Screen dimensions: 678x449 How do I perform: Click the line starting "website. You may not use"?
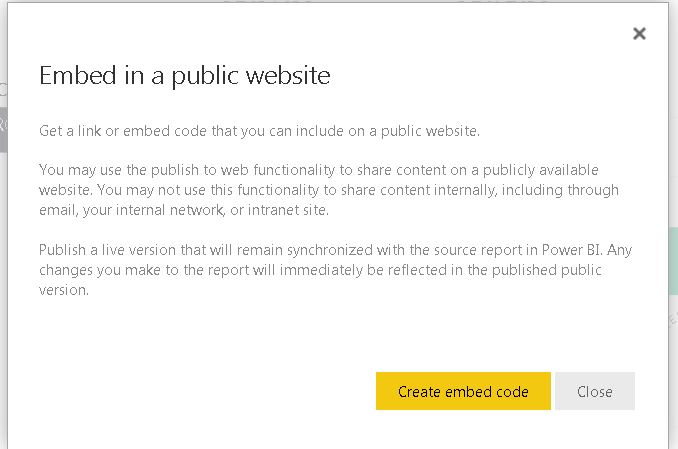[329, 190]
